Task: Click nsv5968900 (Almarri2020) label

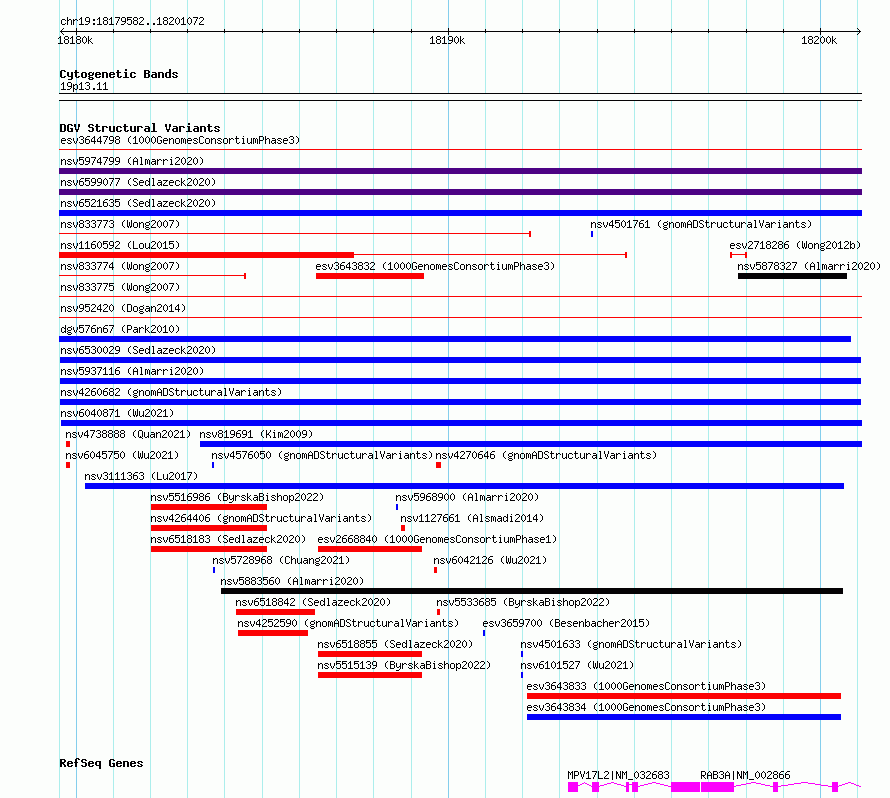Action: [467, 497]
